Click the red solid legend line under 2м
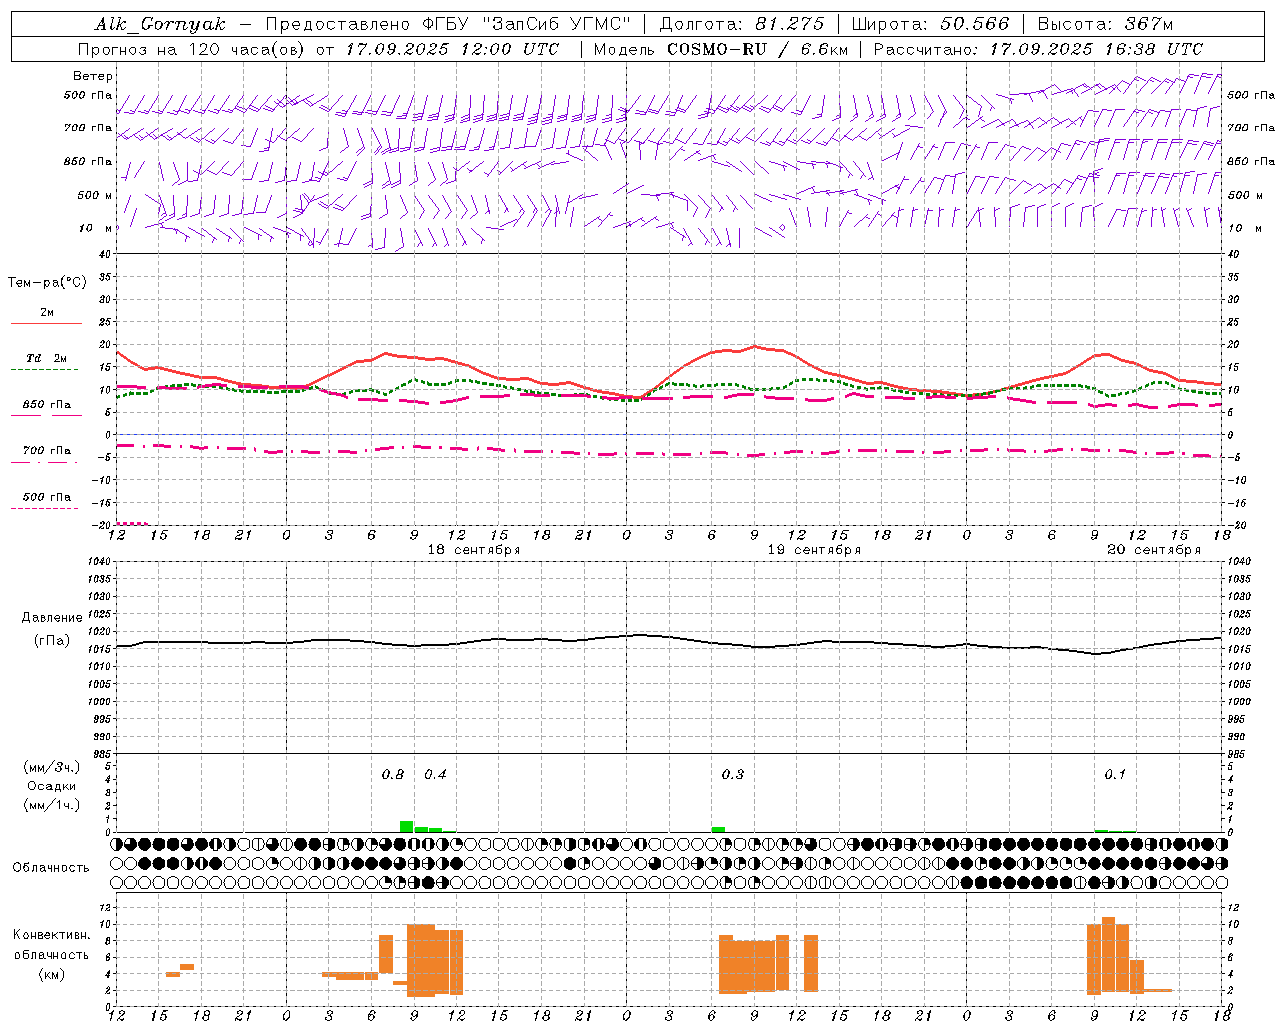The image size is (1280, 1024). pyautogui.click(x=46, y=323)
